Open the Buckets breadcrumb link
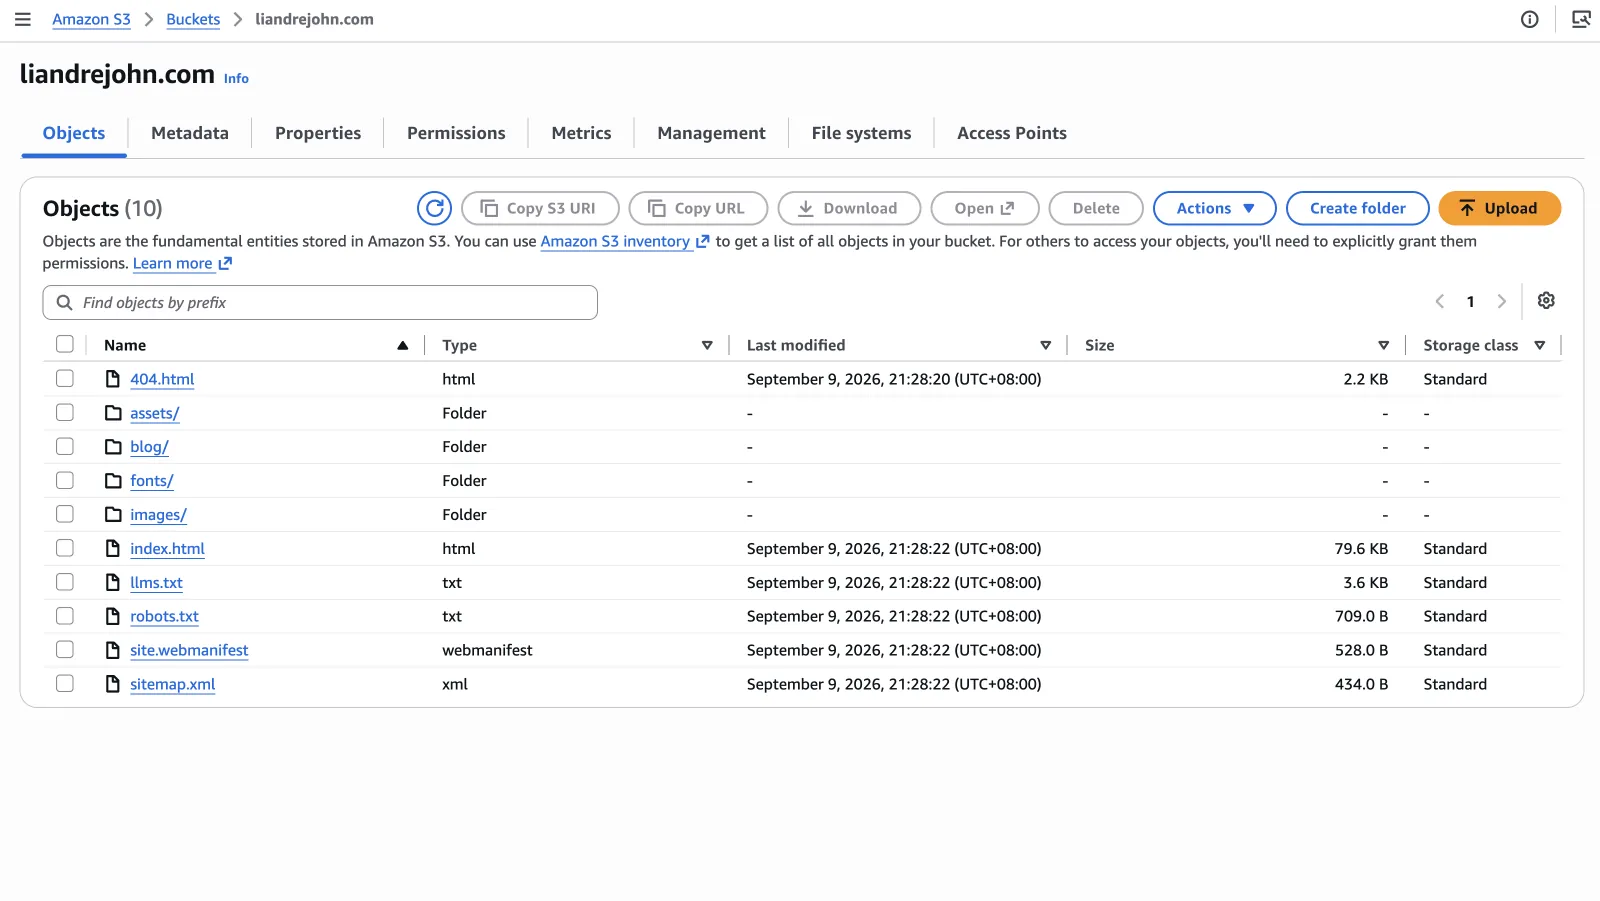Screen dimensions: 1600x901 pos(193,19)
